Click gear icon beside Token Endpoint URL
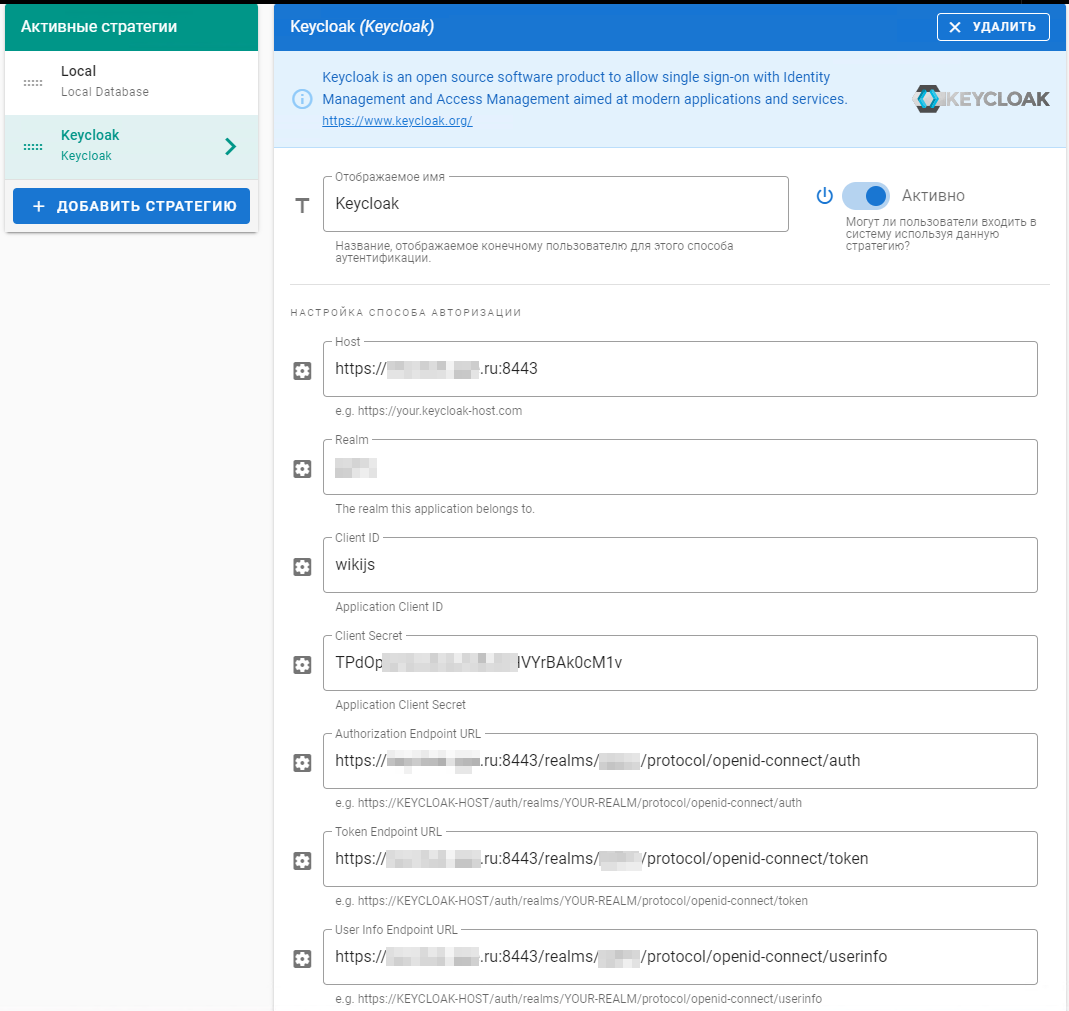The image size is (1069, 1011). pyautogui.click(x=302, y=861)
